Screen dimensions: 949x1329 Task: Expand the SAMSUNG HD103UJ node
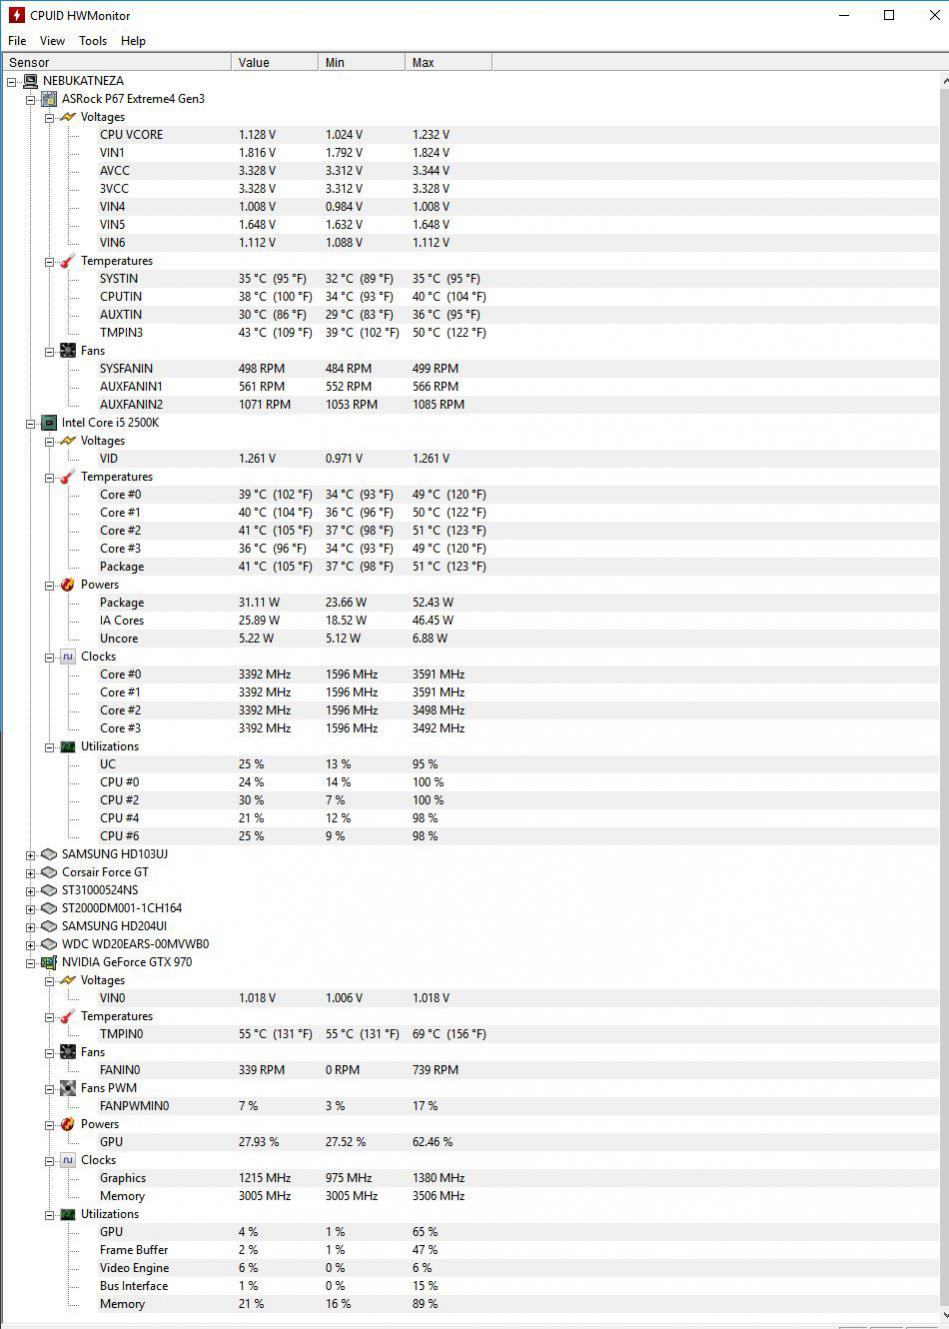point(31,856)
